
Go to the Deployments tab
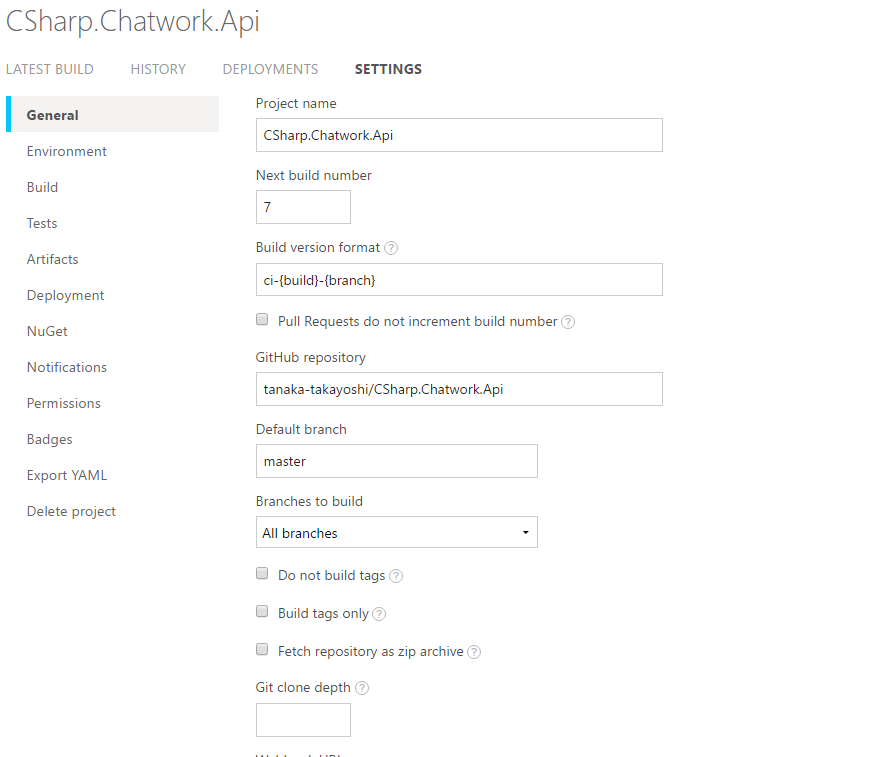click(x=270, y=69)
